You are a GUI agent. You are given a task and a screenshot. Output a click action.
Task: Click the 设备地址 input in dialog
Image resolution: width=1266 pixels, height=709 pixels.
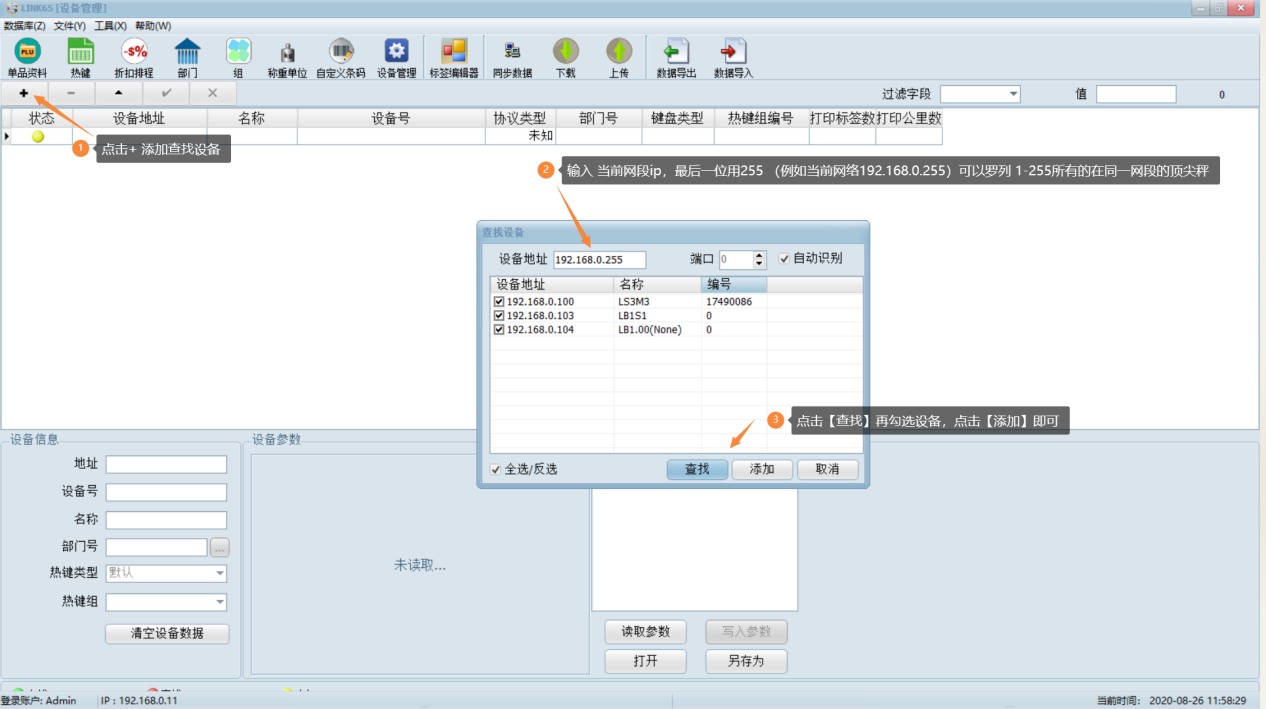click(599, 259)
